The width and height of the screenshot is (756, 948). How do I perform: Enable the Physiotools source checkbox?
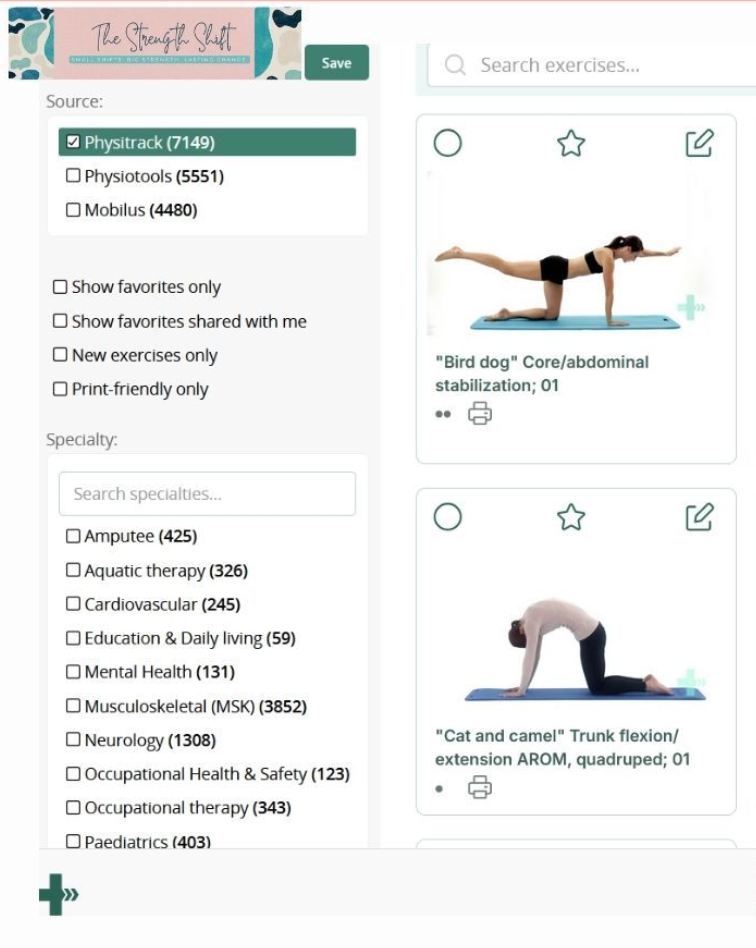tap(73, 176)
